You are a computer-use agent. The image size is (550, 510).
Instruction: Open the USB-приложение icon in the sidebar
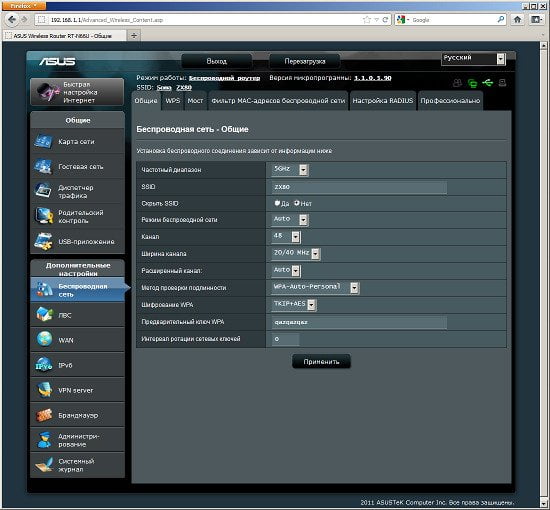pos(43,241)
